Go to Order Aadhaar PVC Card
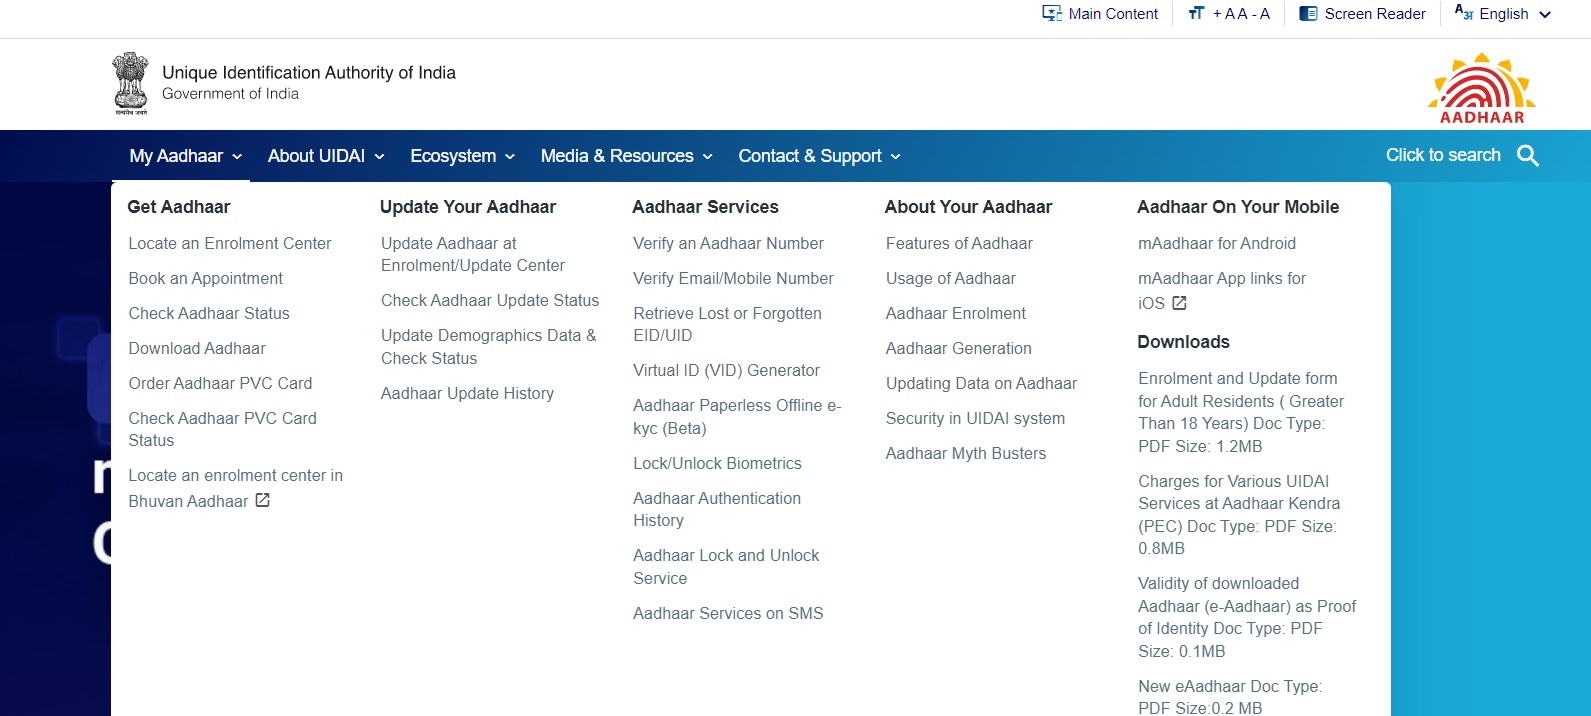The image size is (1591, 716). point(220,383)
